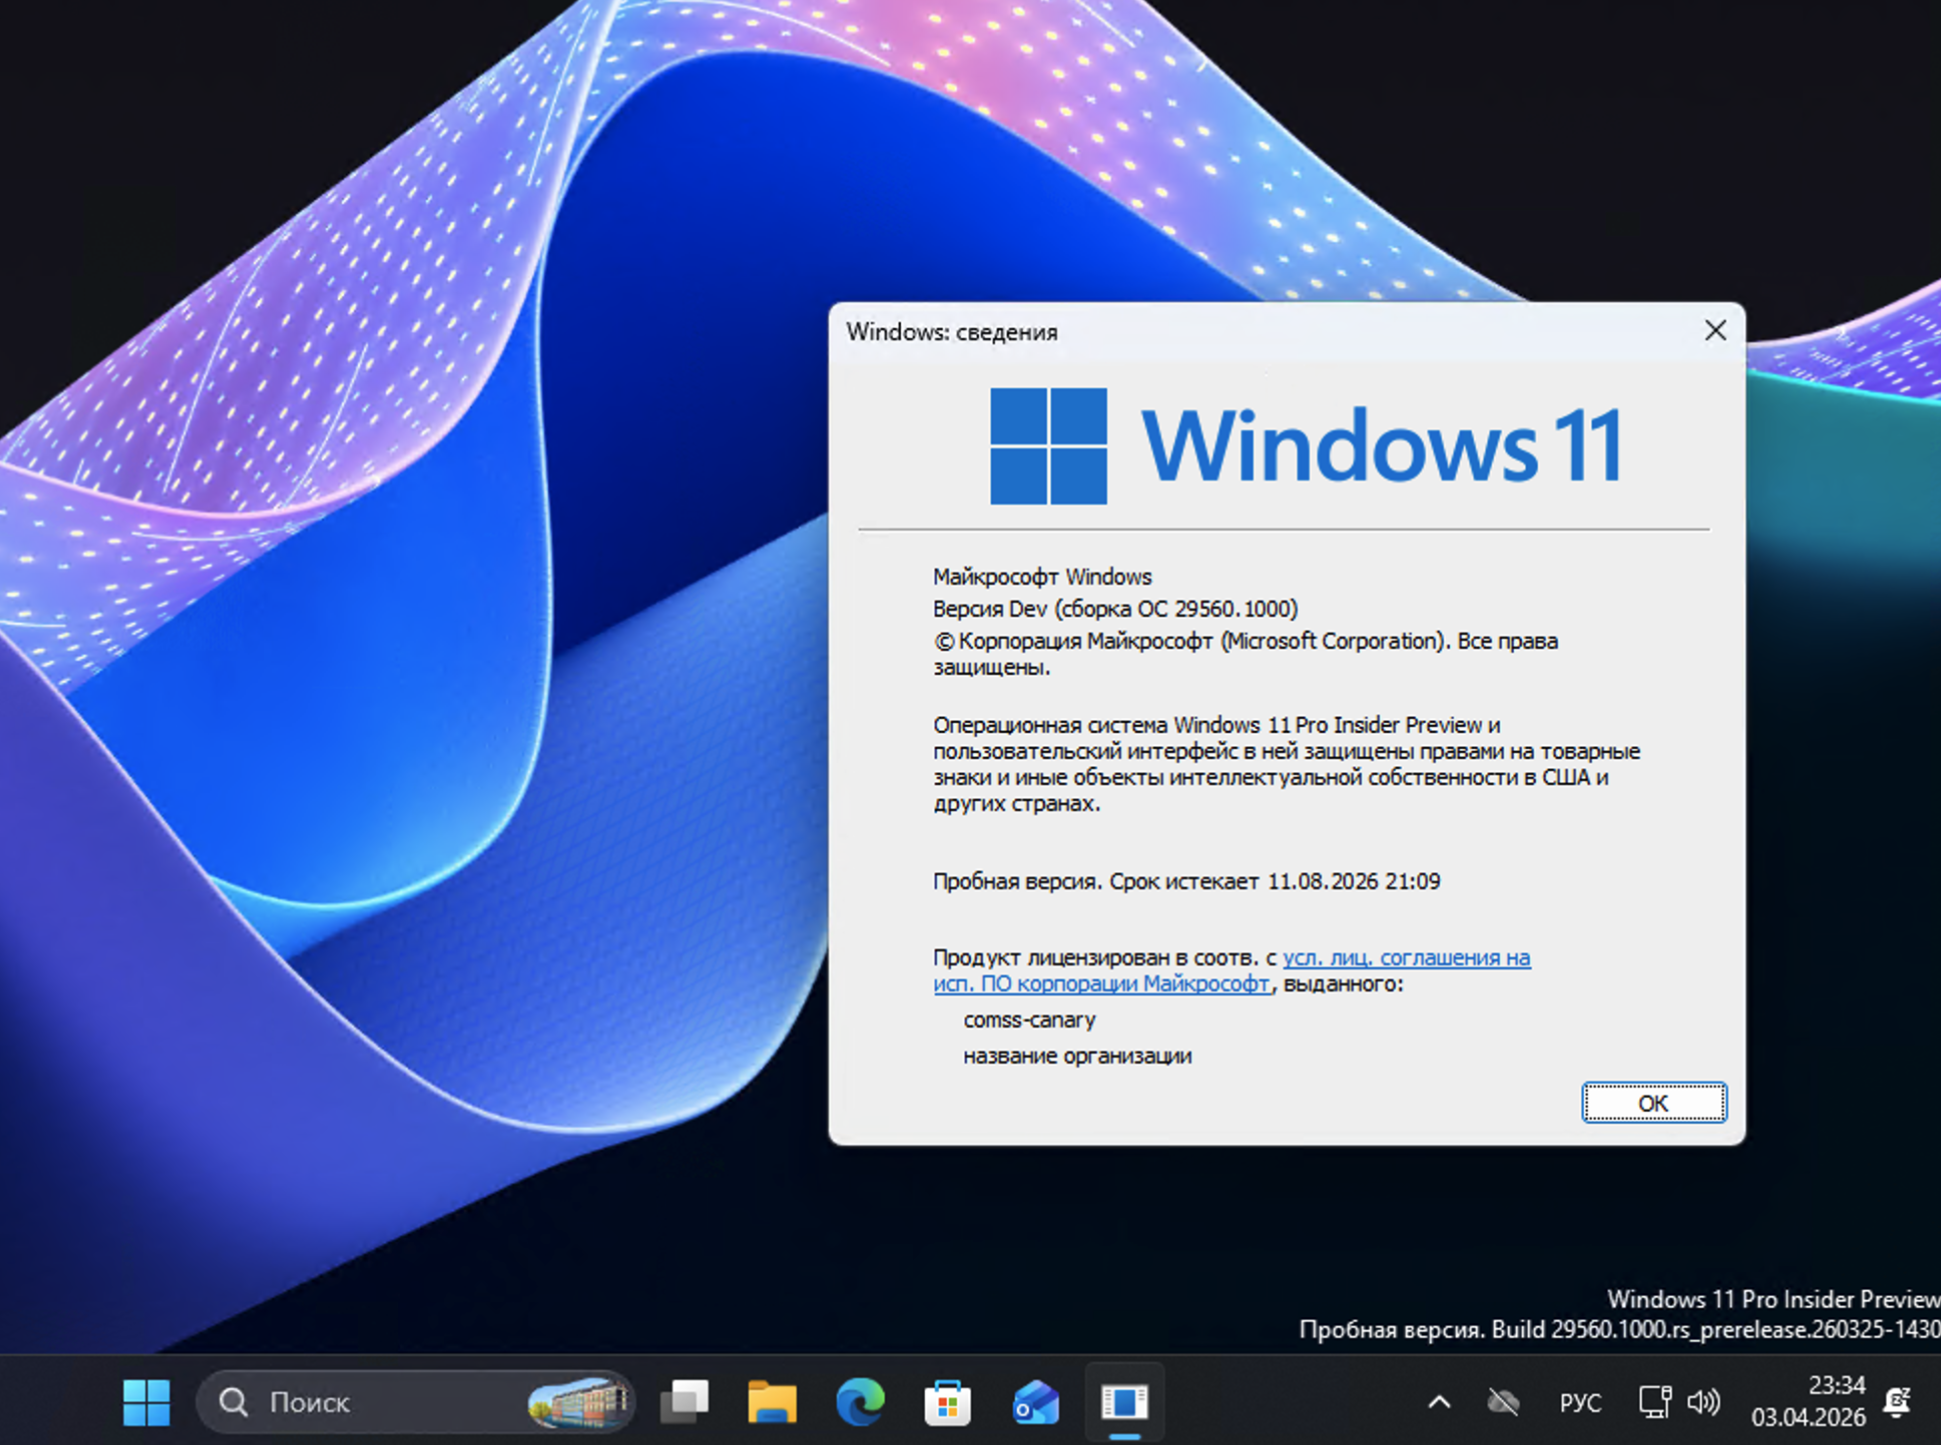Open the search highlight building image
Screen dimensions: 1941x1445
click(580, 1402)
